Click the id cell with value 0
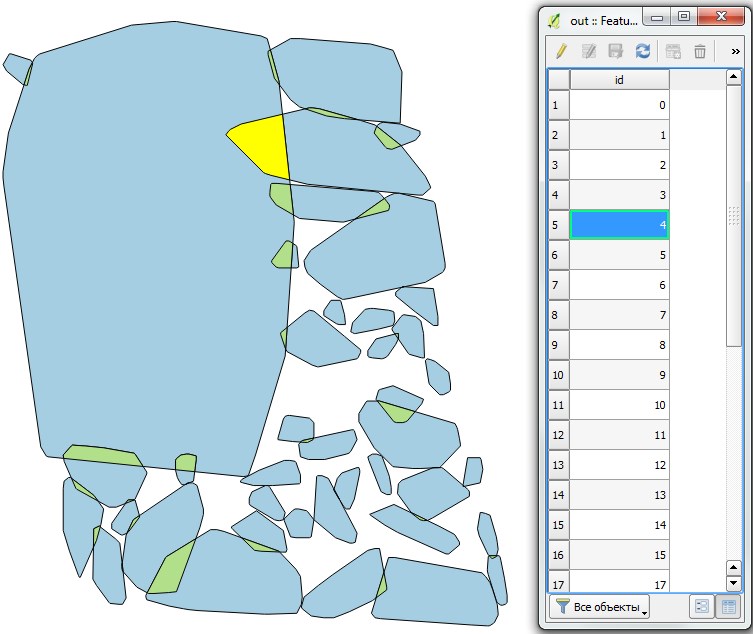This screenshot has width=753, height=634. (x=619, y=105)
